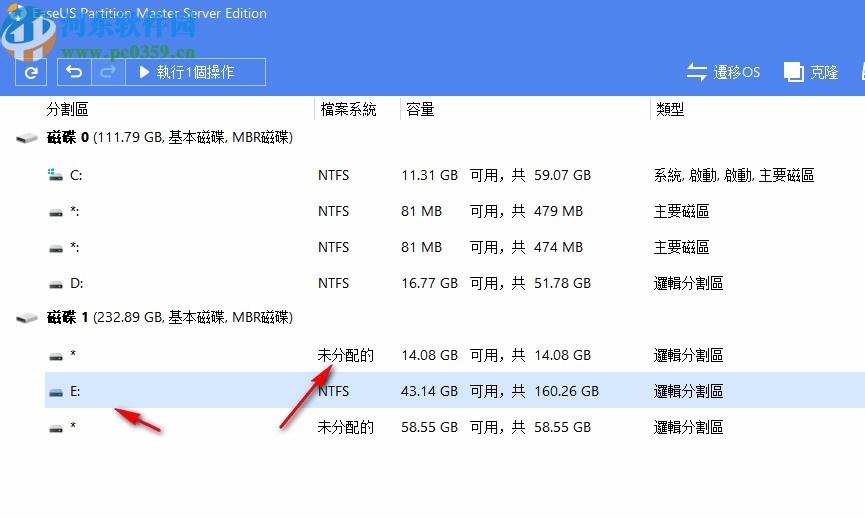Open the Migrate OS (遷移OS) tool
The image size is (865, 518).
(x=723, y=72)
